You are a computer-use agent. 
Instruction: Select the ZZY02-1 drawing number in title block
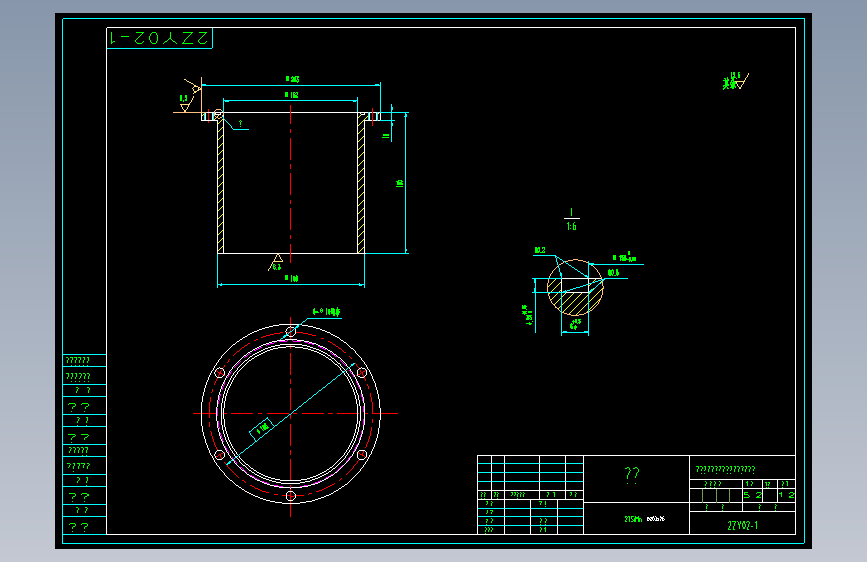coord(743,525)
